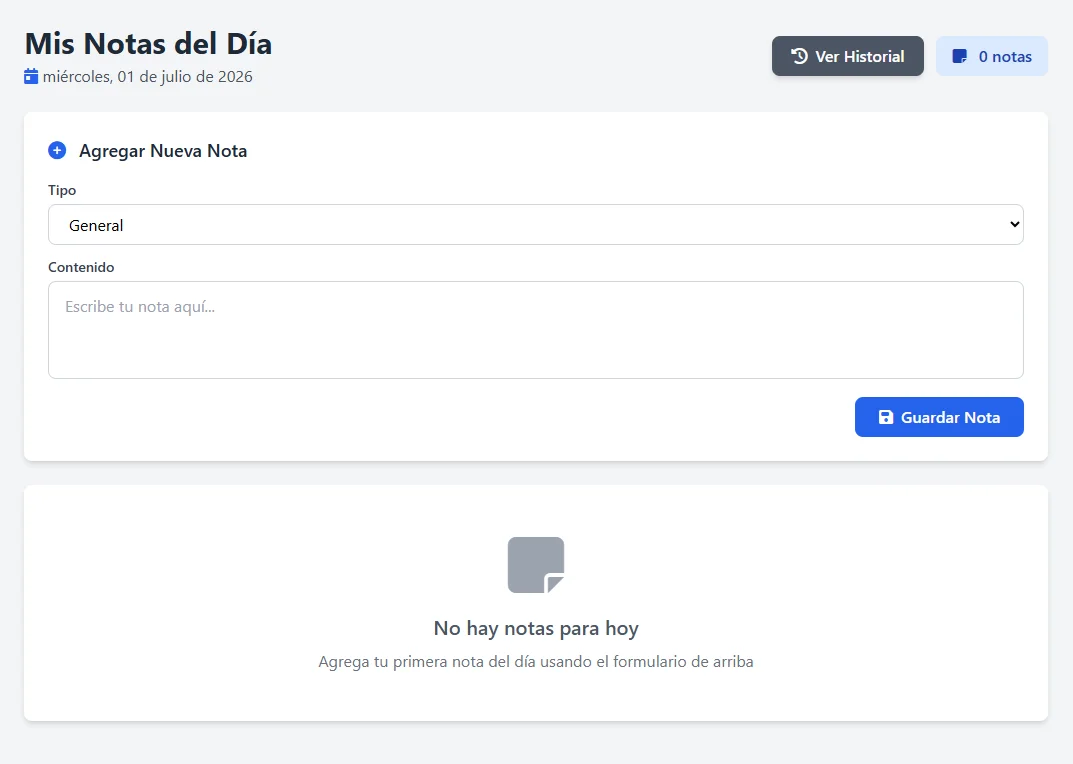This screenshot has width=1073, height=764.
Task: Click the blue plus icon by Agregar Nueva Nota
Action: click(x=57, y=150)
